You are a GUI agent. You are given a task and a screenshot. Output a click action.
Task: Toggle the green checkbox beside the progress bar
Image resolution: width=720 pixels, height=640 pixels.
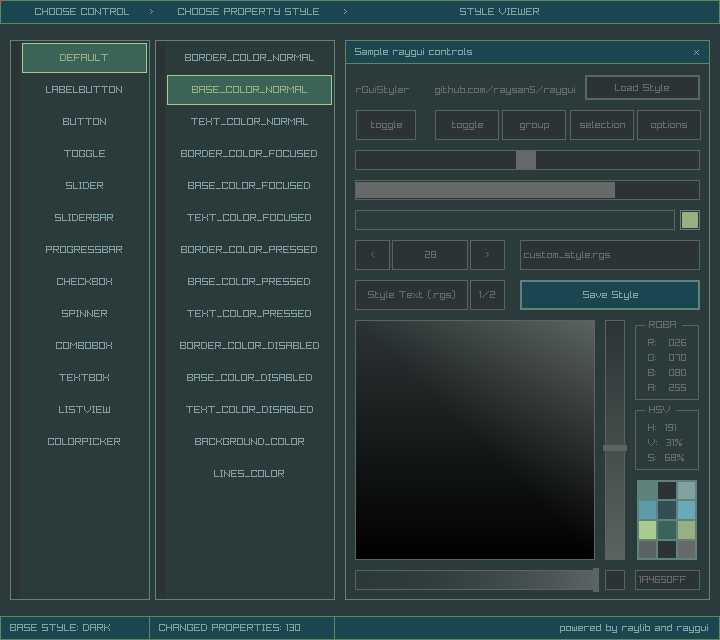pyautogui.click(x=690, y=220)
